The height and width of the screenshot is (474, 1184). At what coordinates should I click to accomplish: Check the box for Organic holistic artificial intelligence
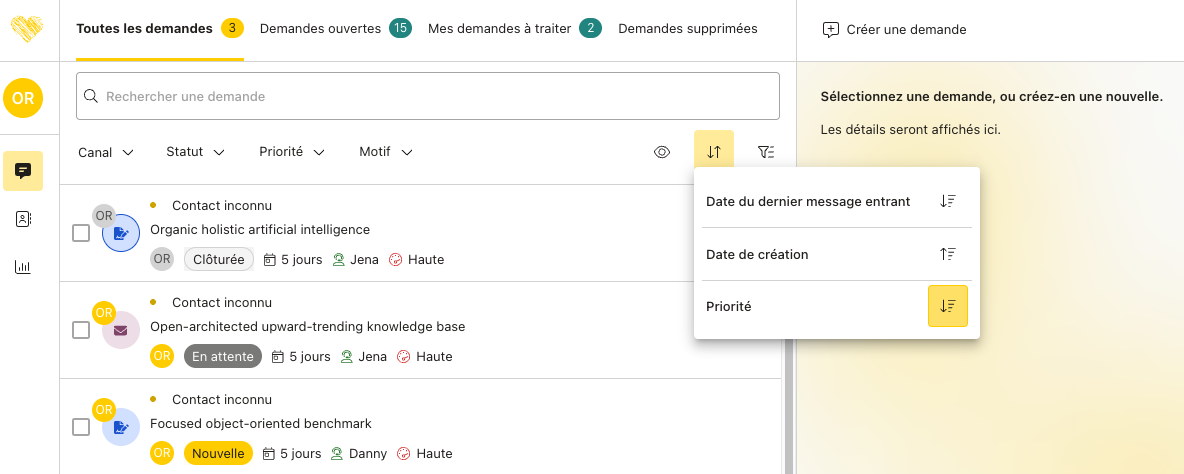[x=81, y=233]
